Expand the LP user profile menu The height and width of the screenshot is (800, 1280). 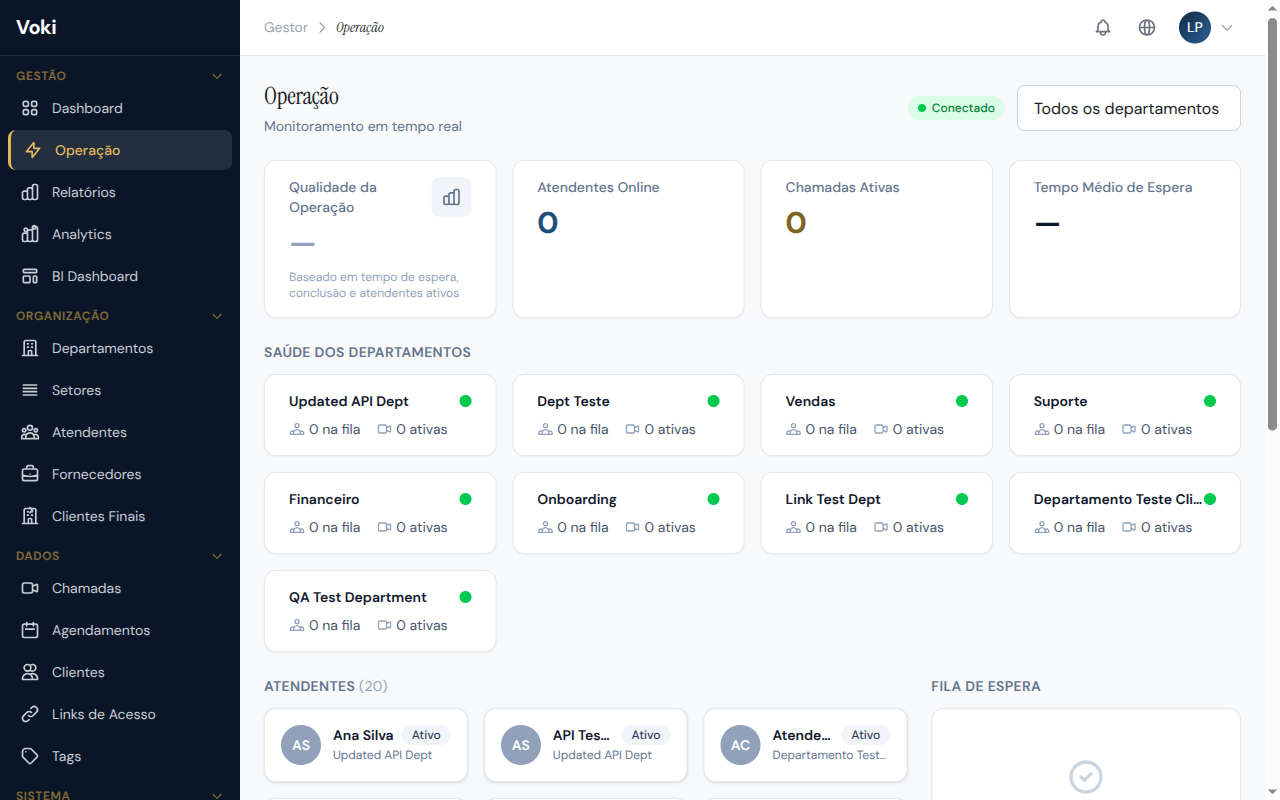[1226, 28]
